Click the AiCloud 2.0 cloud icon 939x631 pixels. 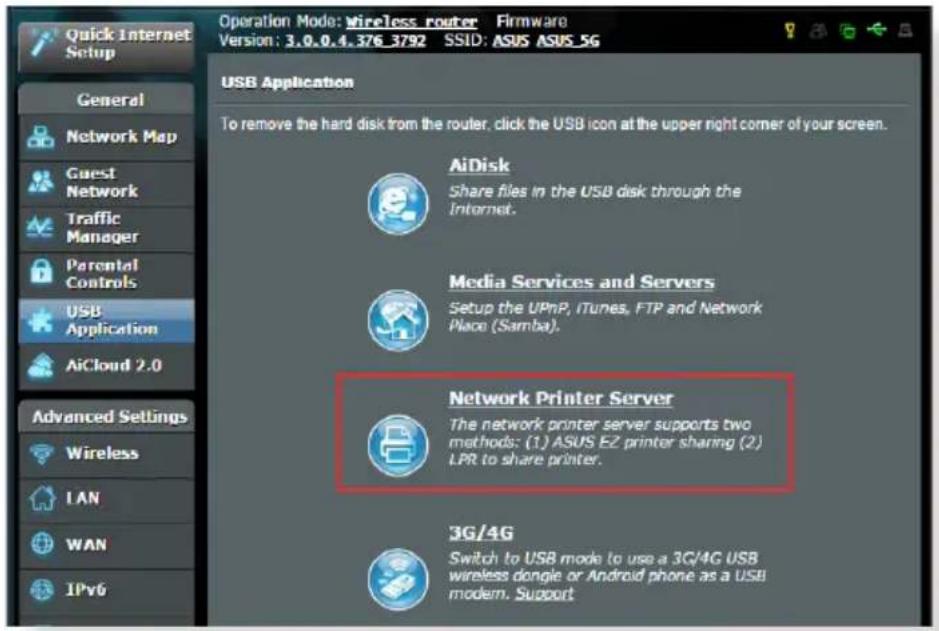[41, 365]
